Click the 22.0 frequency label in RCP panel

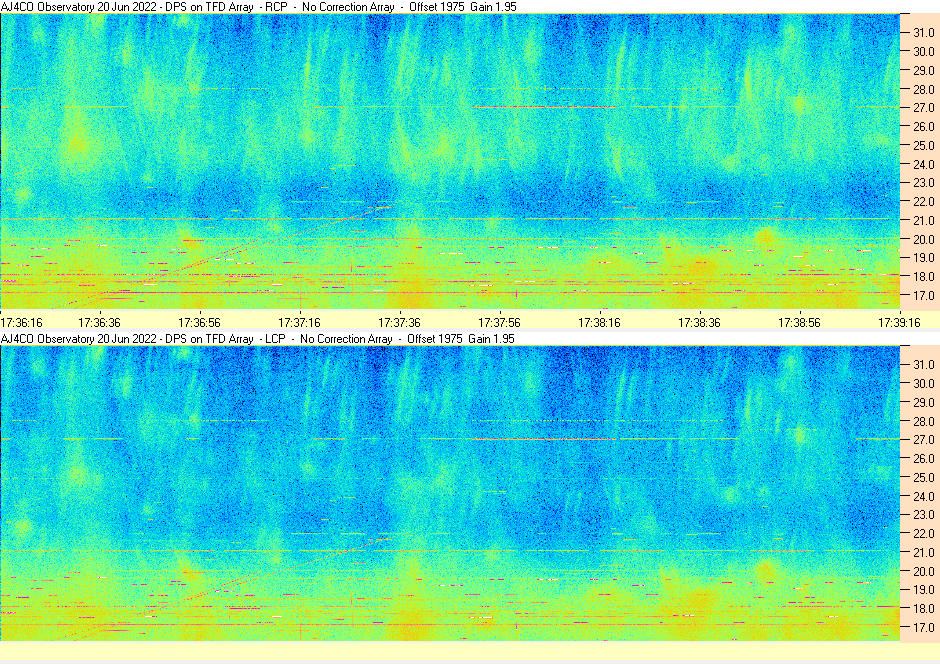[924, 202]
